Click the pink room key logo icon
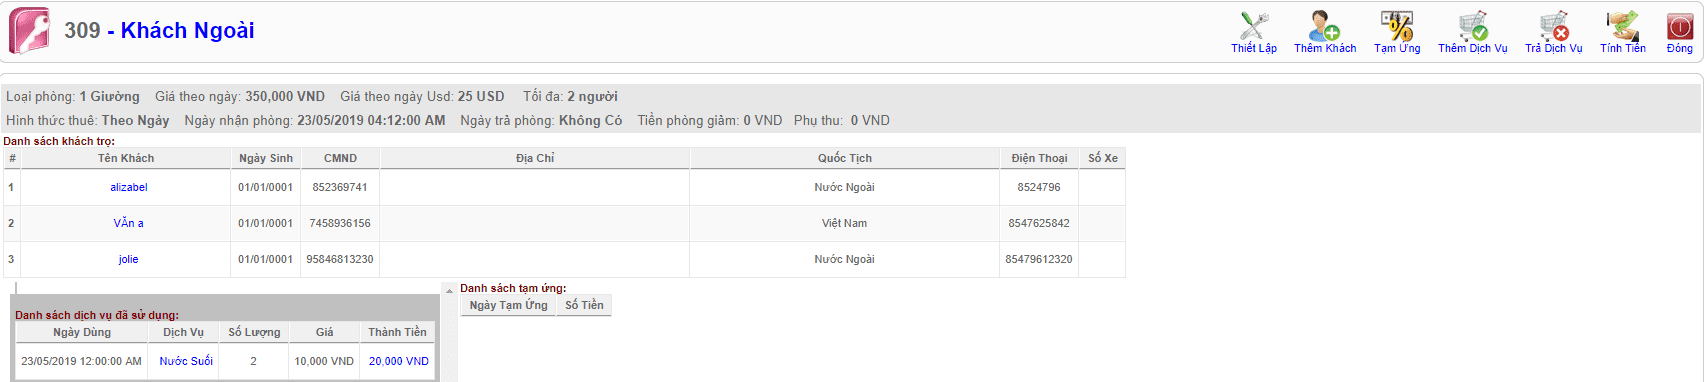The width and height of the screenshot is (1705, 382). 29,31
